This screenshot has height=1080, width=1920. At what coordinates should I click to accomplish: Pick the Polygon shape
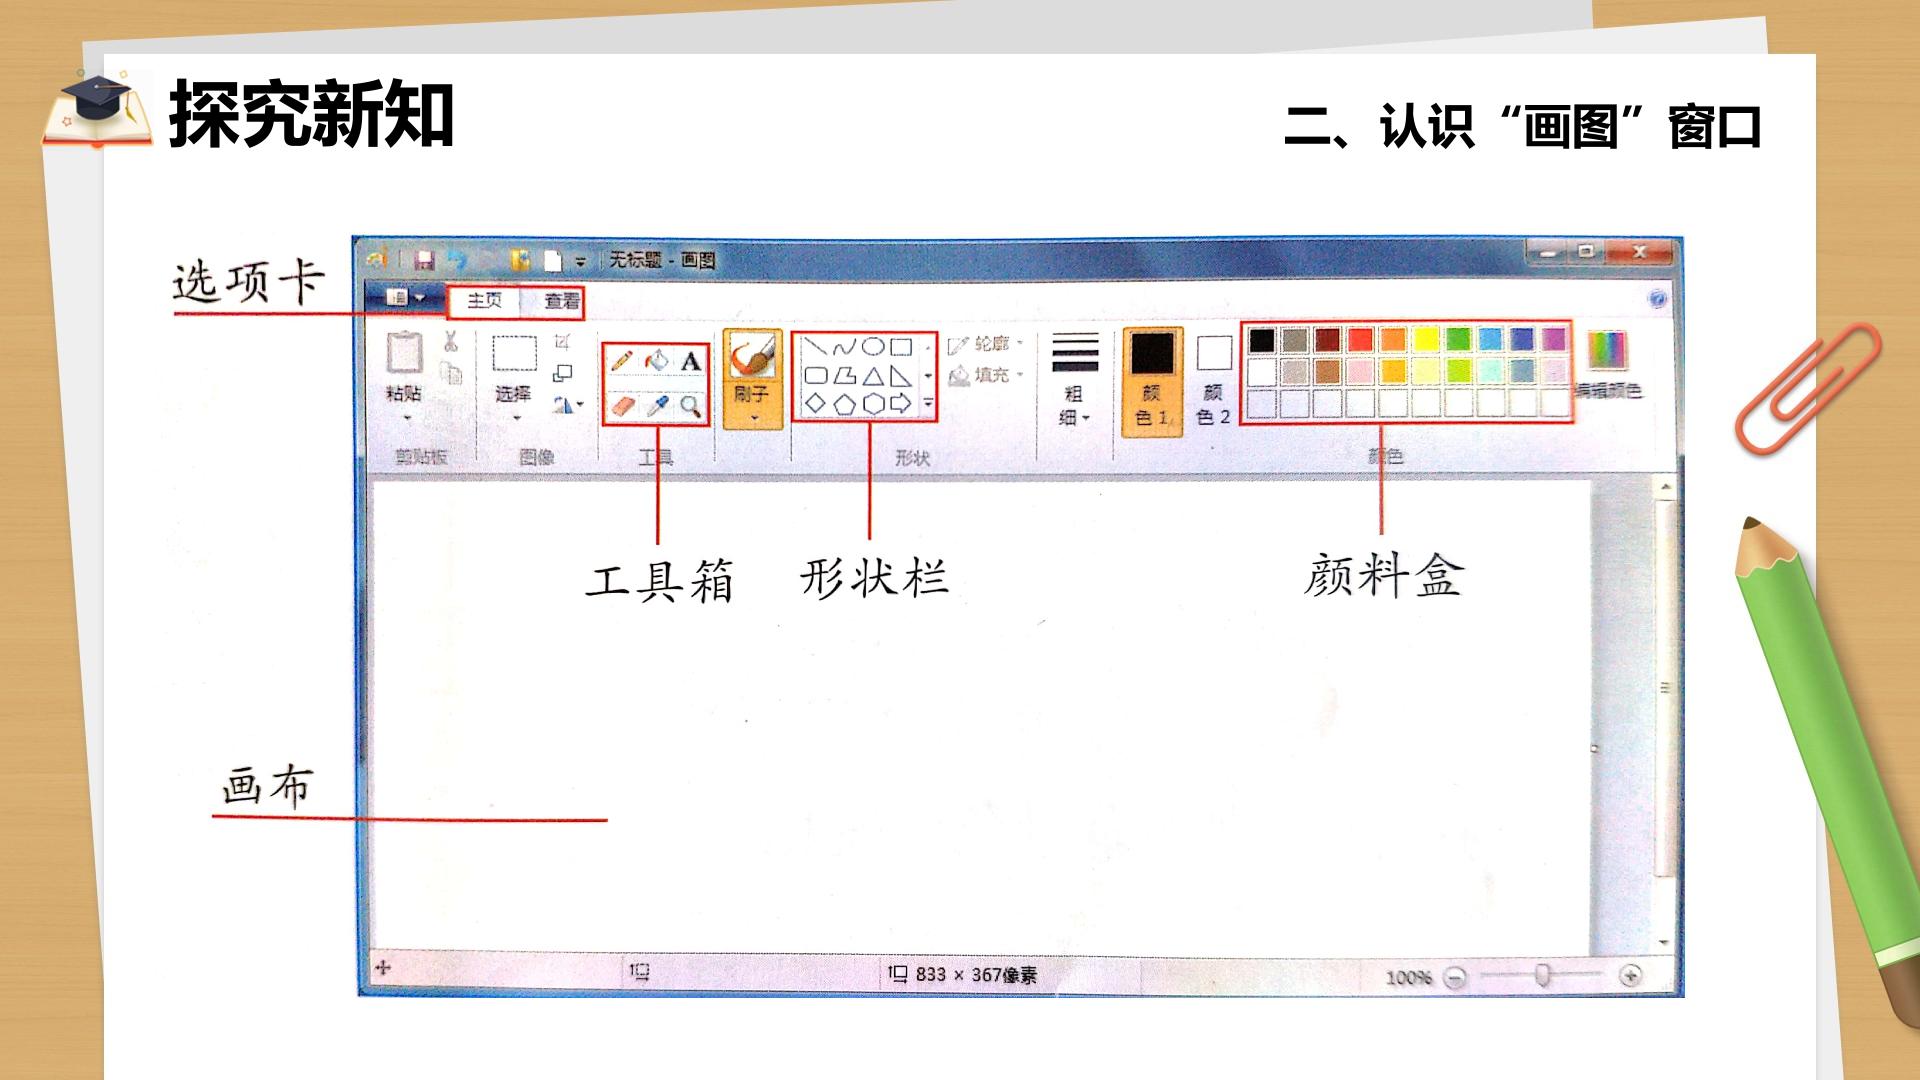(845, 376)
